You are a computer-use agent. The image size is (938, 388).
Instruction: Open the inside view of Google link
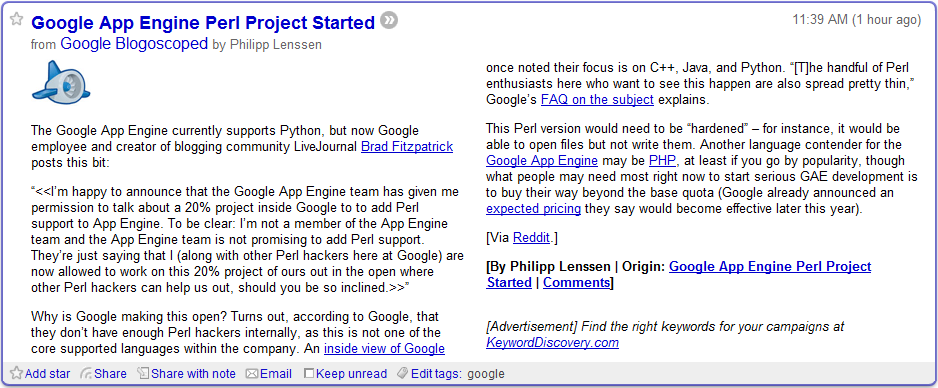(x=384, y=349)
